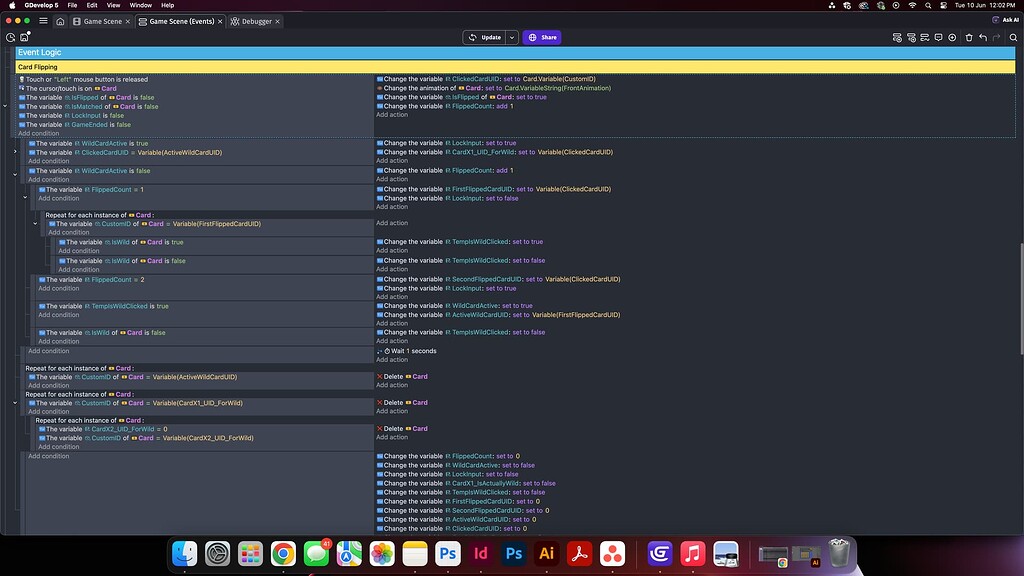The width and height of the screenshot is (1024, 576).
Task: Close the Debugger tab
Action: (278, 22)
